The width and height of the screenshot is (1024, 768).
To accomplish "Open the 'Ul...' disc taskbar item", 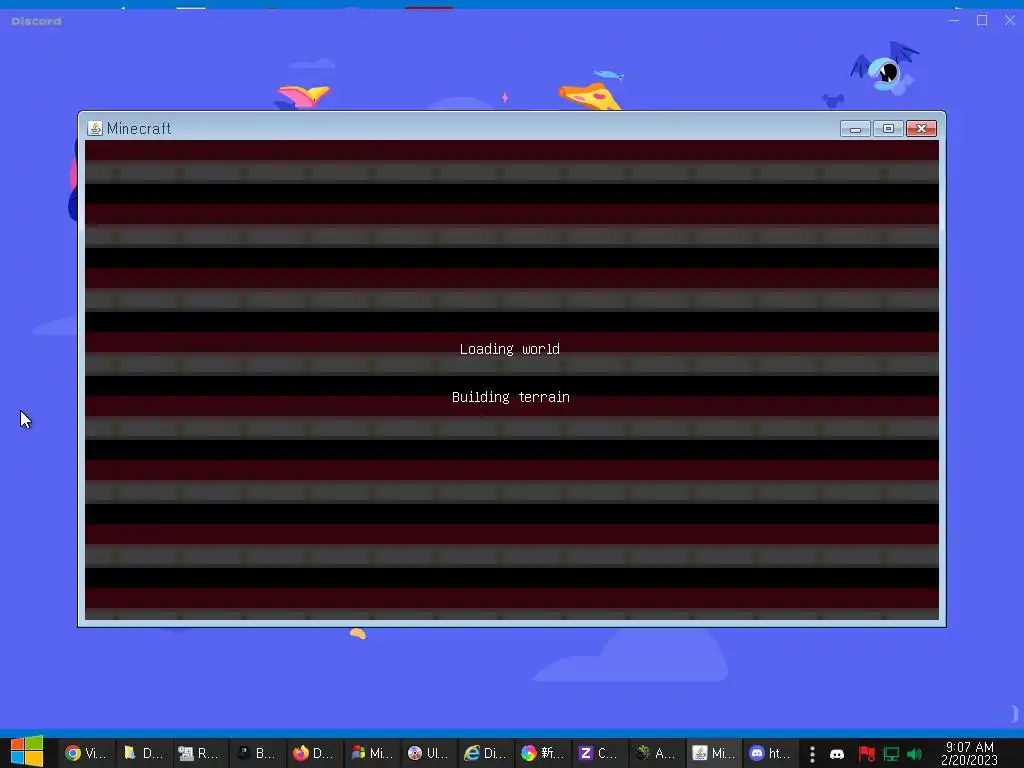I will tap(428, 753).
